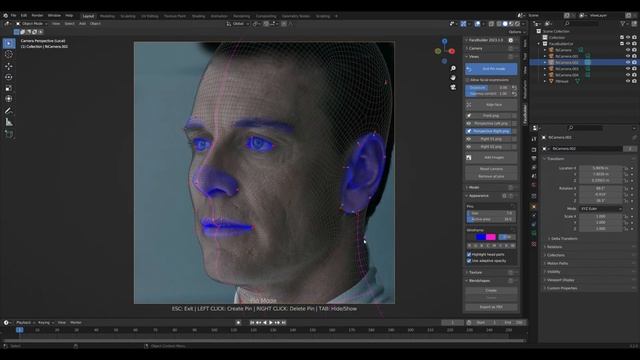
Task: Click the blue Z axis gizmo ball
Action: [444, 41]
